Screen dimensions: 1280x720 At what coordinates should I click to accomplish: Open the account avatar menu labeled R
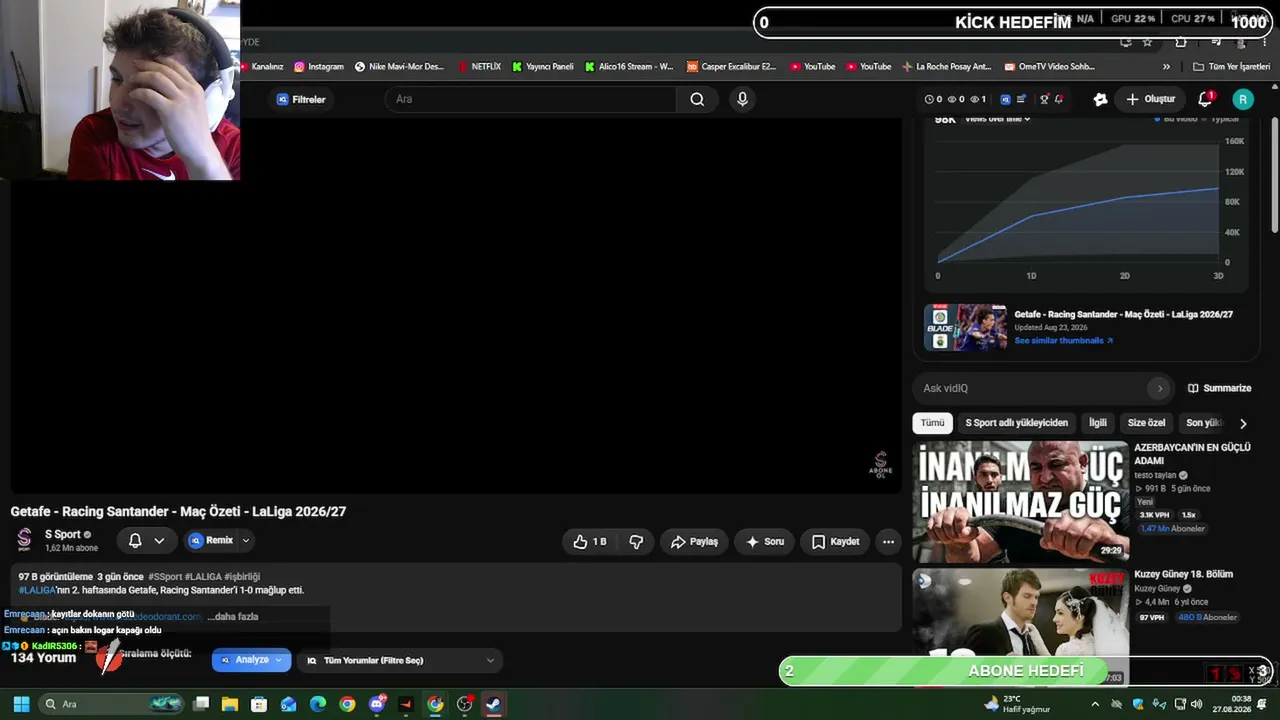click(1243, 99)
